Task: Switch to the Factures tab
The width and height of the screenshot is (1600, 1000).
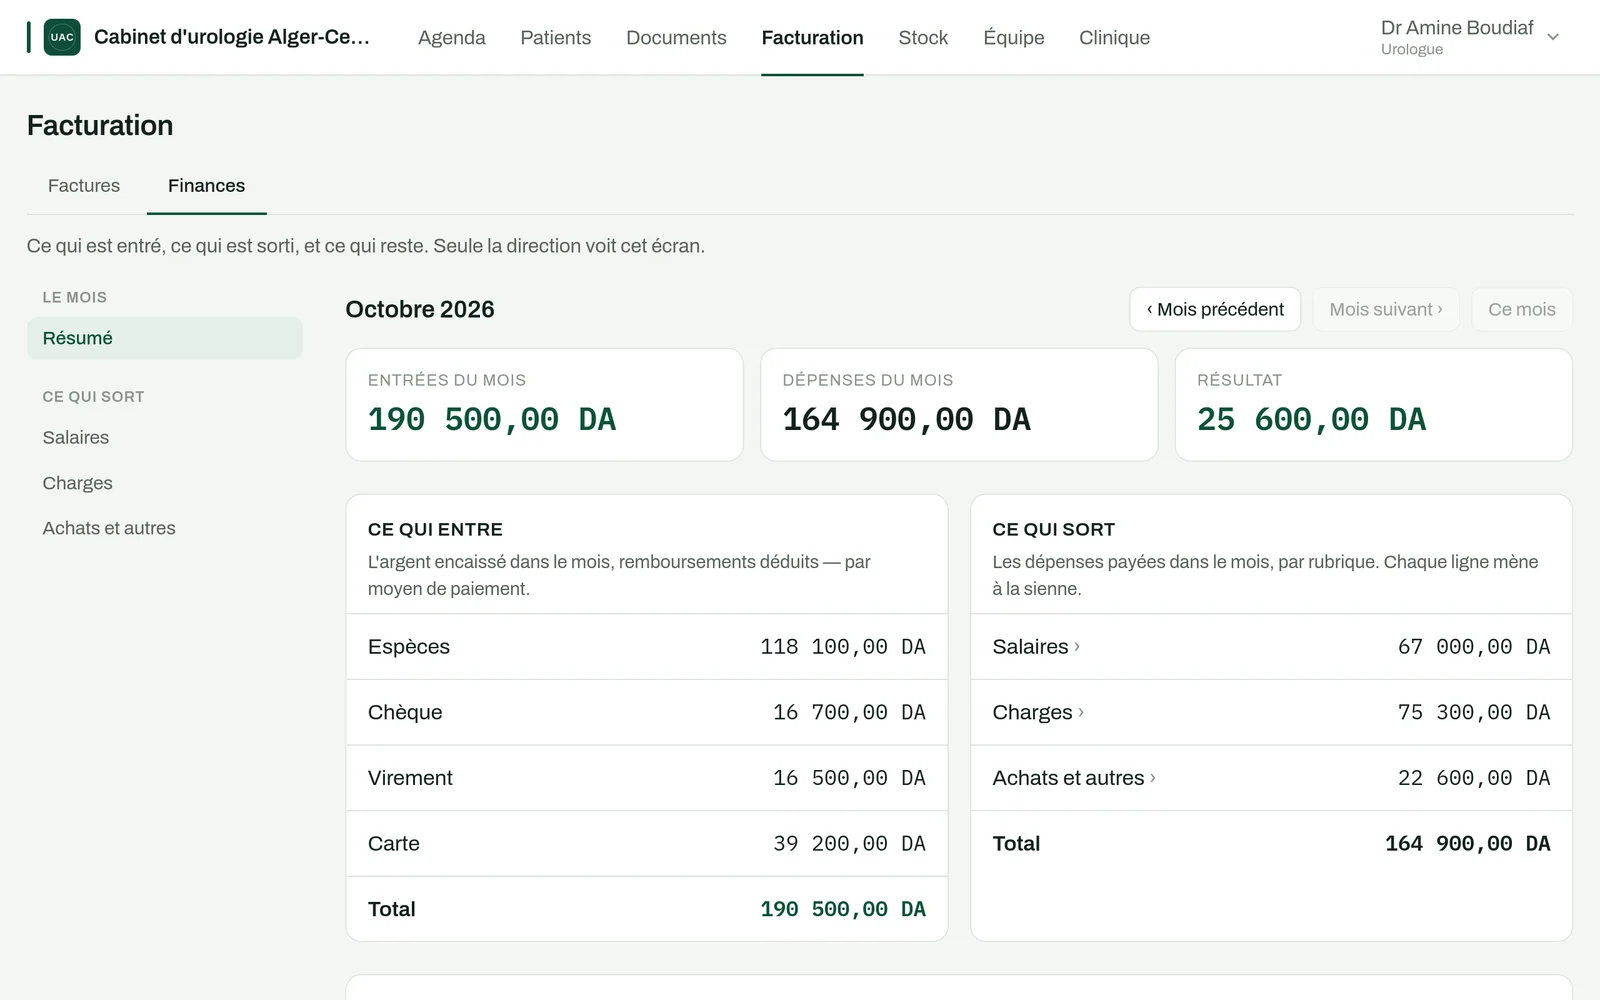Action: [x=84, y=186]
